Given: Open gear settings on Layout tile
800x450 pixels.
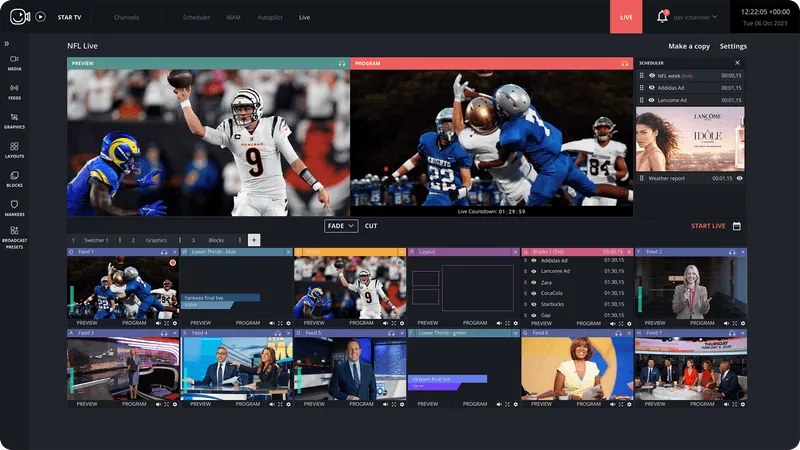Looking at the screenshot, I should click(515, 323).
